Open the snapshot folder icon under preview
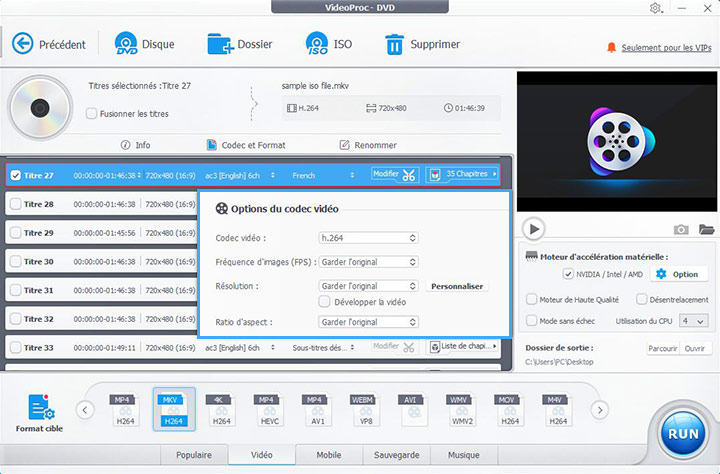The height and width of the screenshot is (474, 720). 706,229
